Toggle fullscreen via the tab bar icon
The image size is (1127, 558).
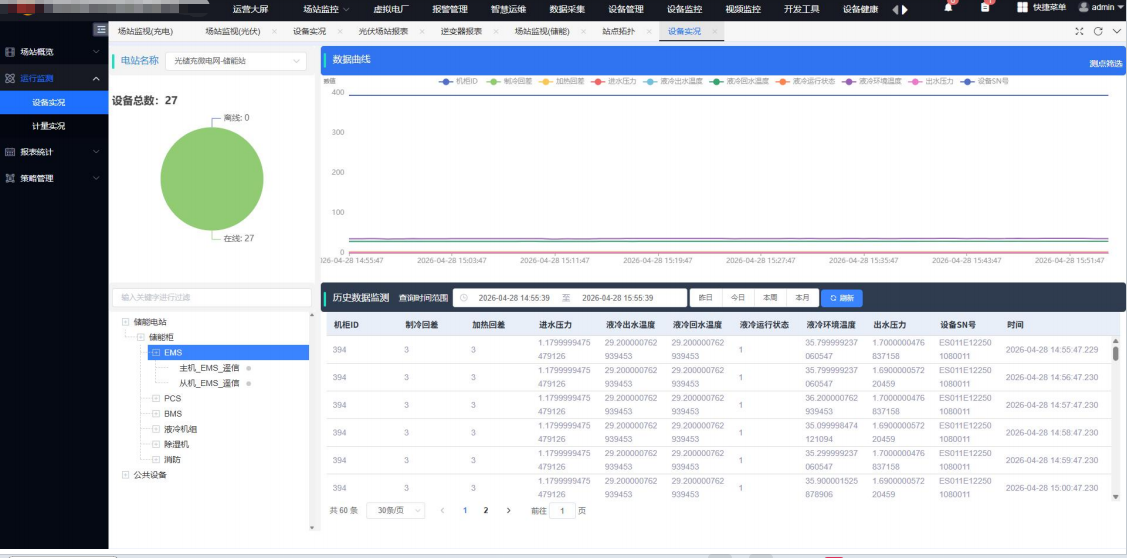pyautogui.click(x=1079, y=31)
